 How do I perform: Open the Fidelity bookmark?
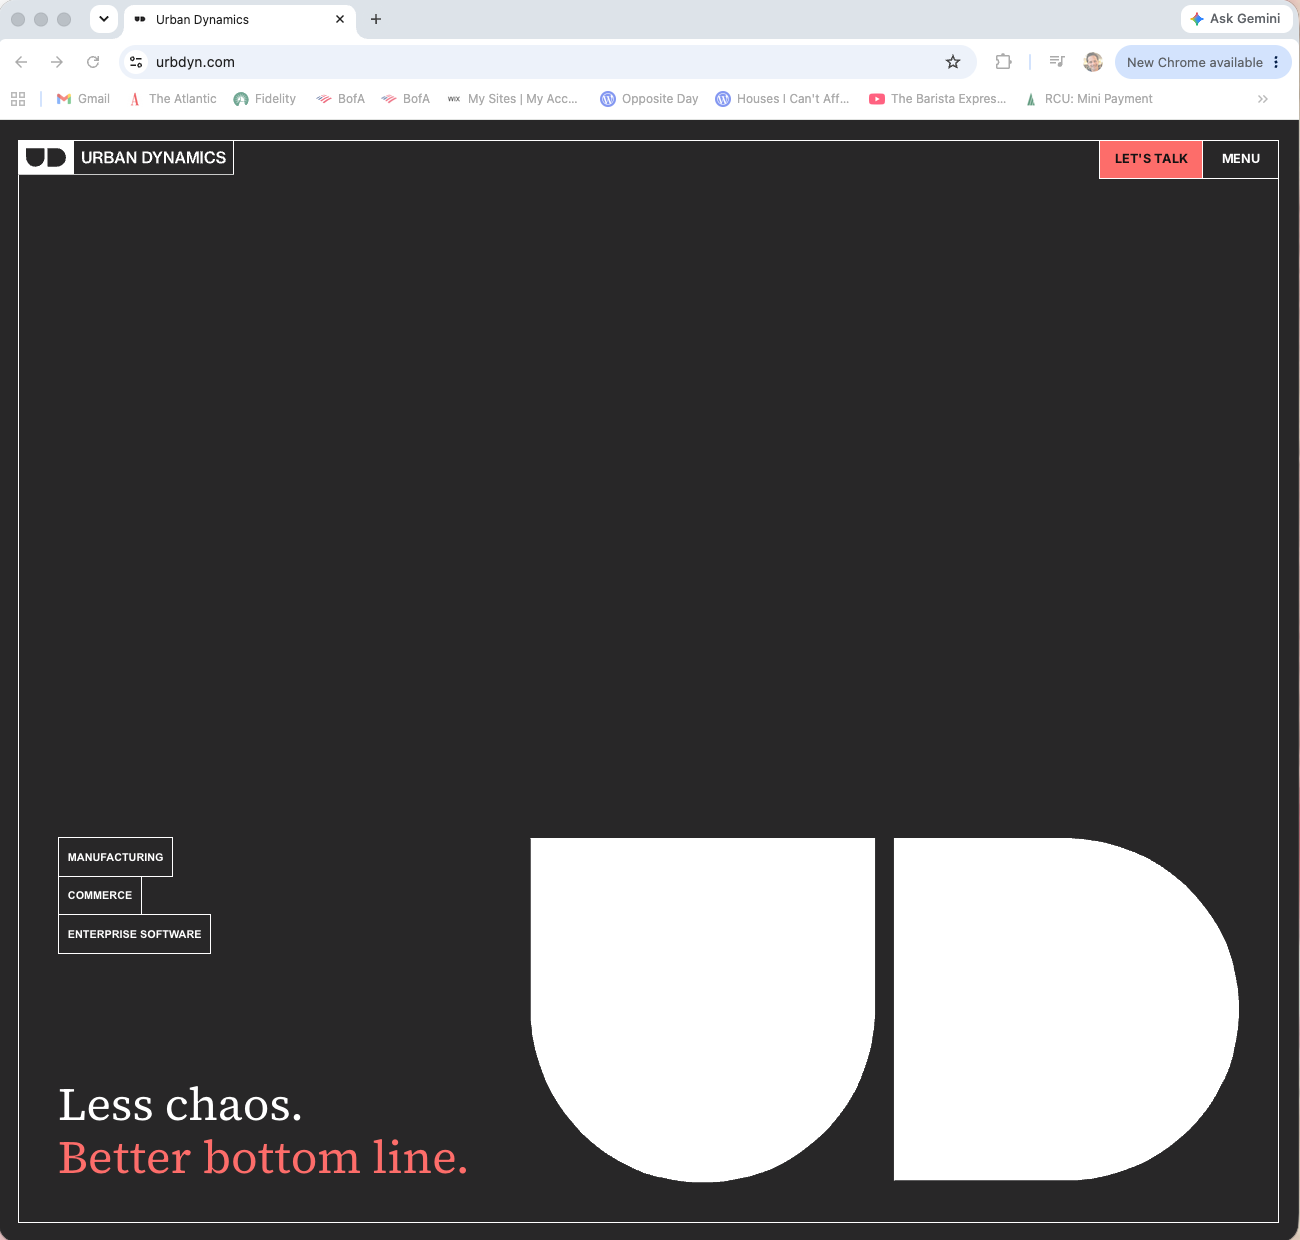[265, 99]
